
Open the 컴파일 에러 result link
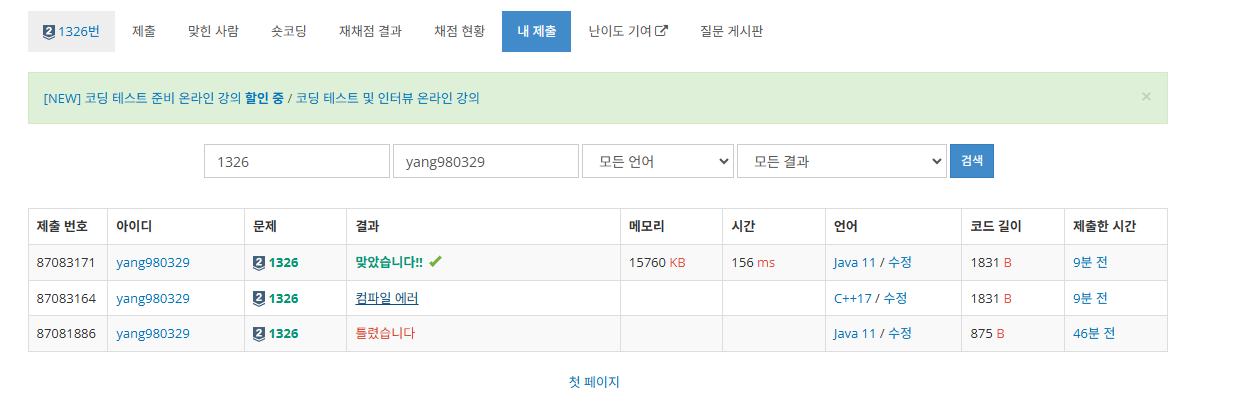coord(386,298)
